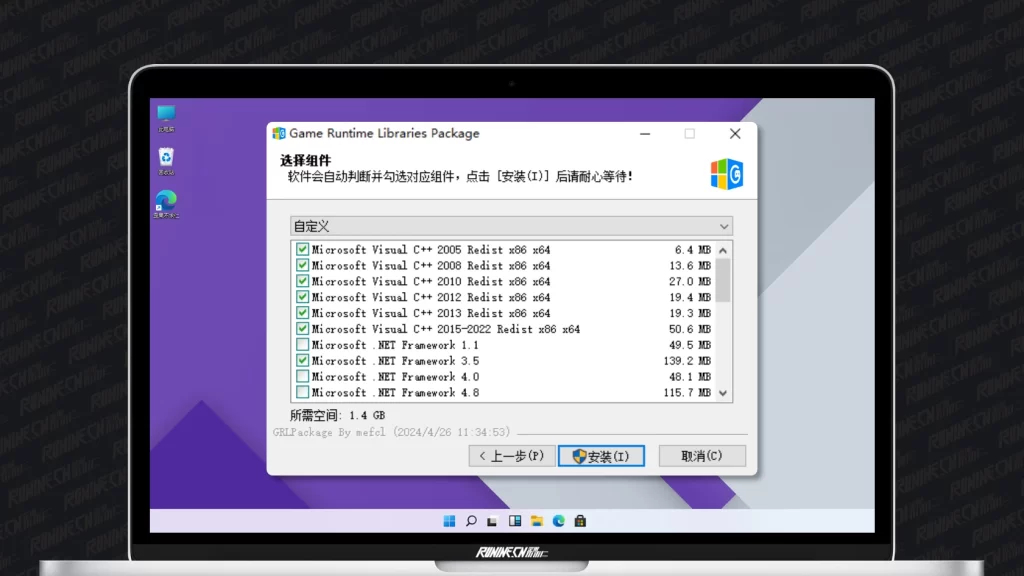Open the 自定义 install type dropdown
Viewport: 1024px width, 576px height.
coord(511,227)
